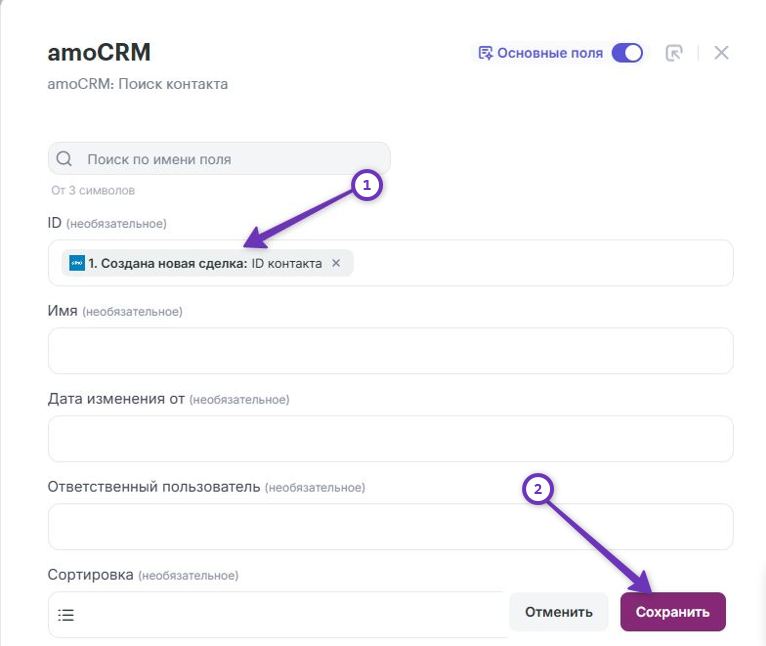766x646 pixels.
Task: Click the Основные поля form icon
Action: tap(485, 53)
